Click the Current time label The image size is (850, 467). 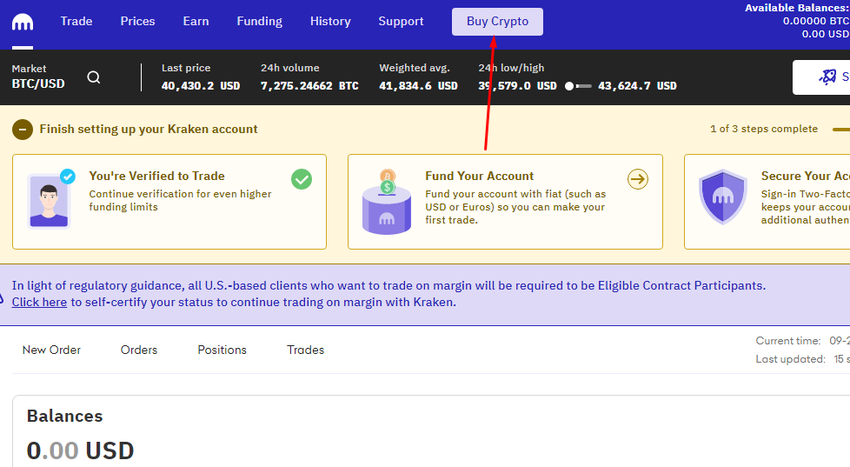click(788, 341)
